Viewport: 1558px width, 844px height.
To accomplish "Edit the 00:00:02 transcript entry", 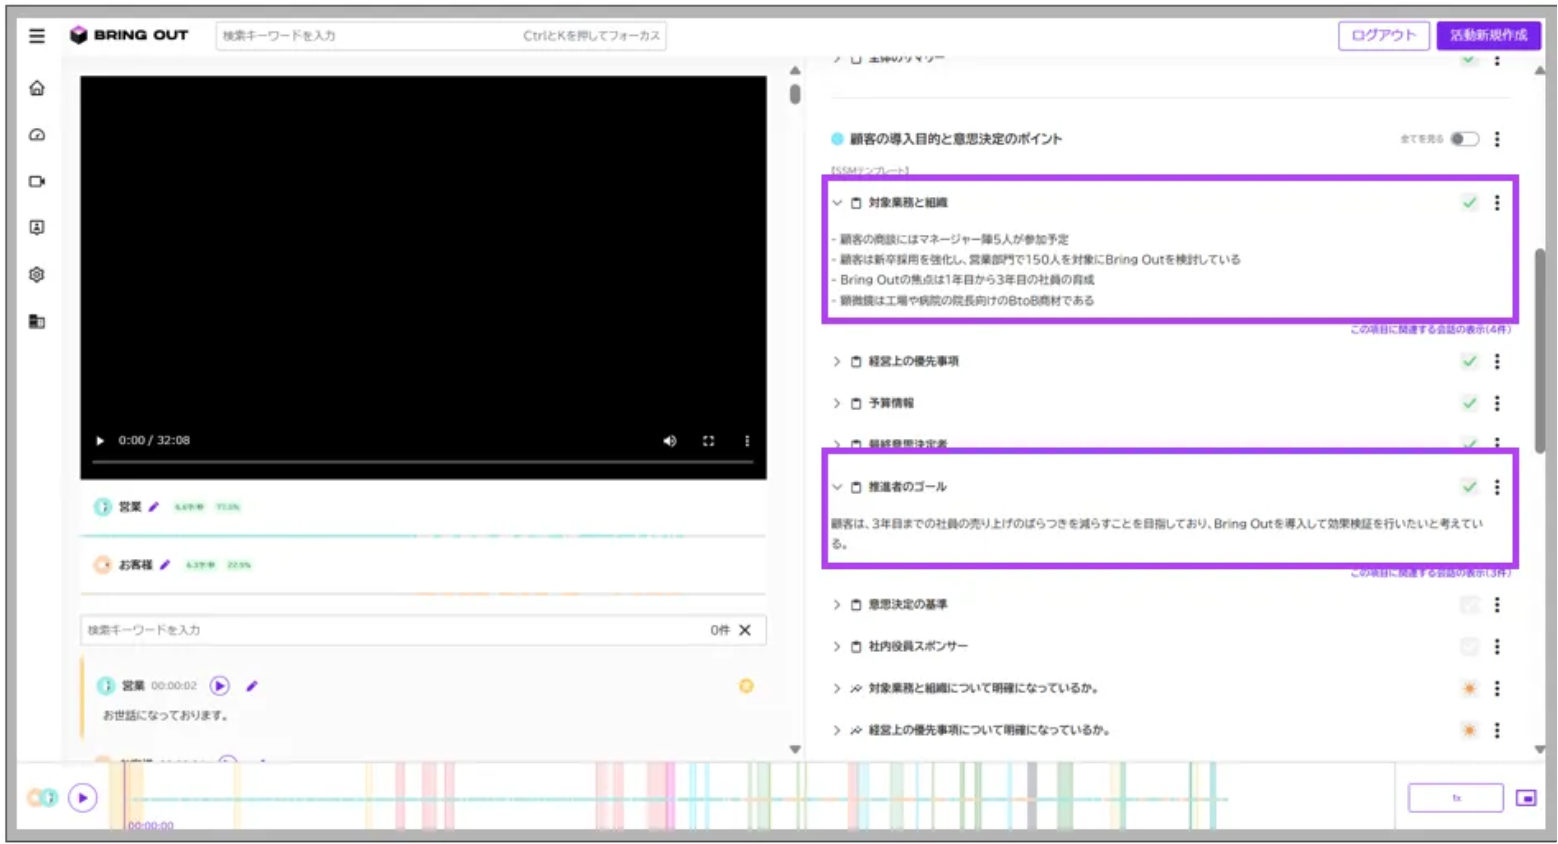I will click(252, 686).
